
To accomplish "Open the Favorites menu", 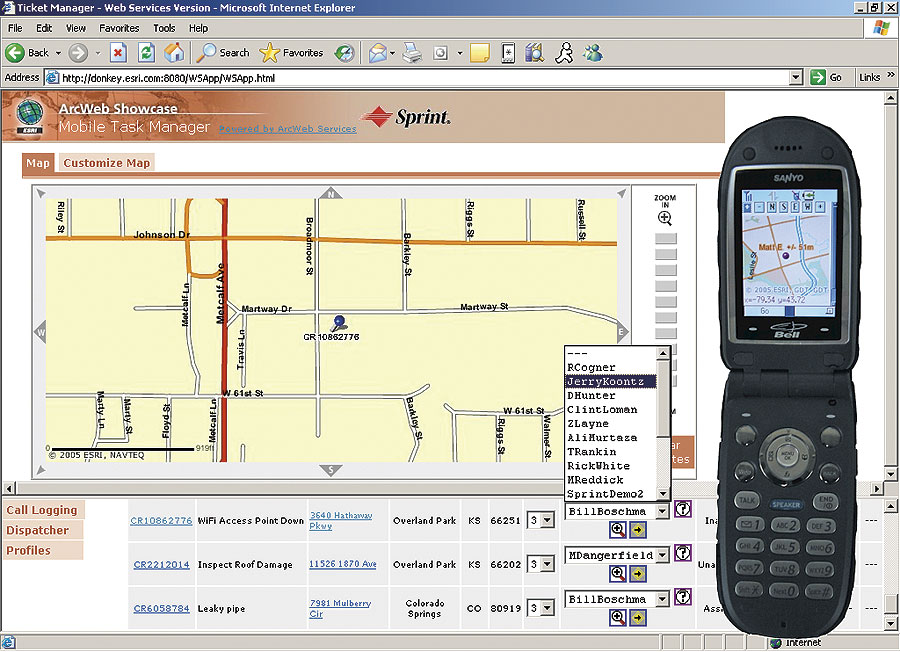I will (119, 28).
